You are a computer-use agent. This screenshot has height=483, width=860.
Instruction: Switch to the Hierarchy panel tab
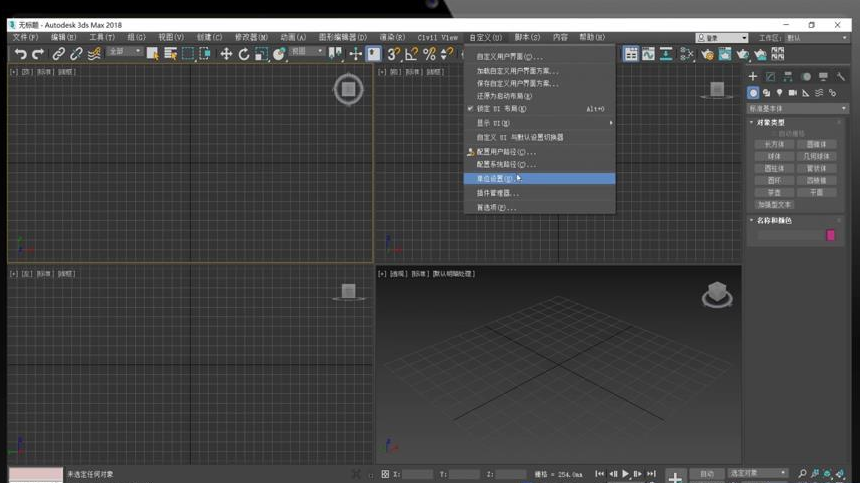(x=788, y=76)
